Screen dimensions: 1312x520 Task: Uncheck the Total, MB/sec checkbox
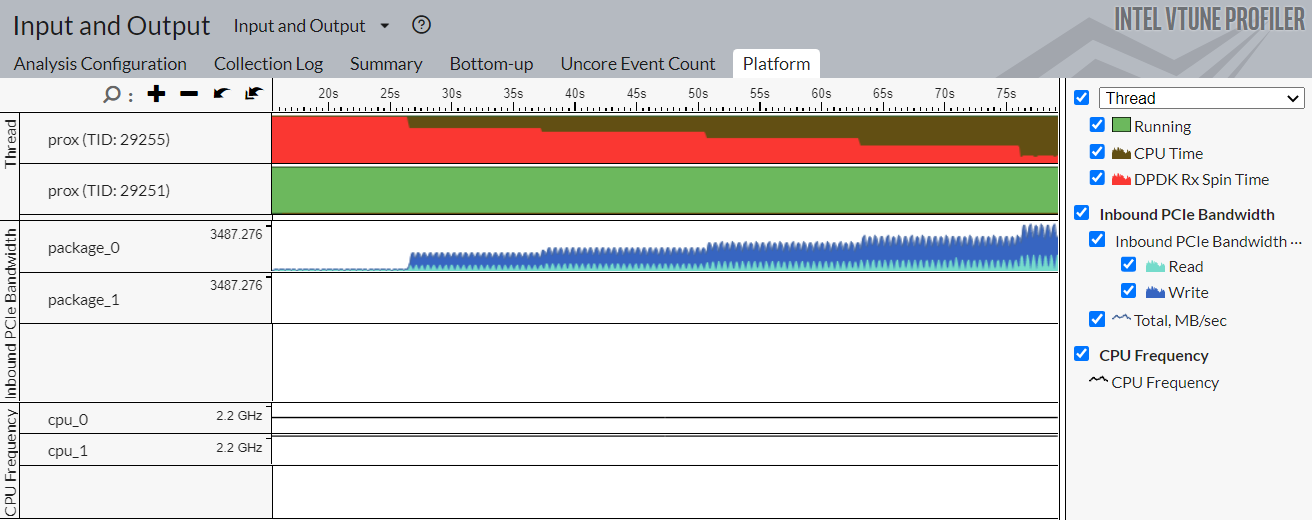(1097, 319)
